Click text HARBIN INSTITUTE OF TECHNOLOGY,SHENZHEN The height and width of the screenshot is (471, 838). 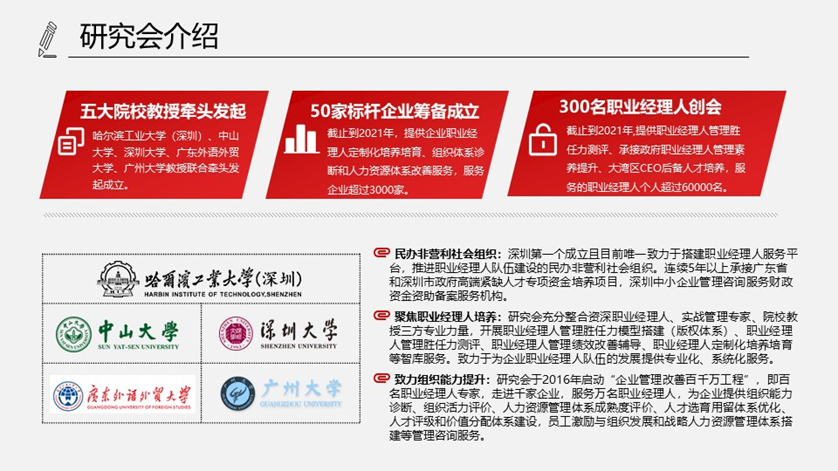[223, 294]
